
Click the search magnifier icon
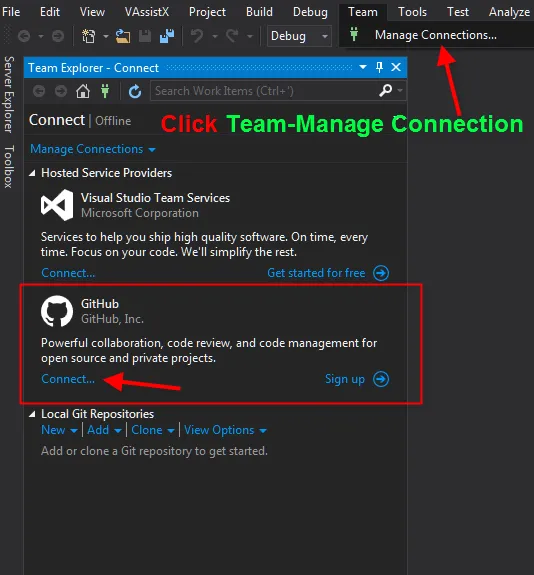click(x=385, y=90)
